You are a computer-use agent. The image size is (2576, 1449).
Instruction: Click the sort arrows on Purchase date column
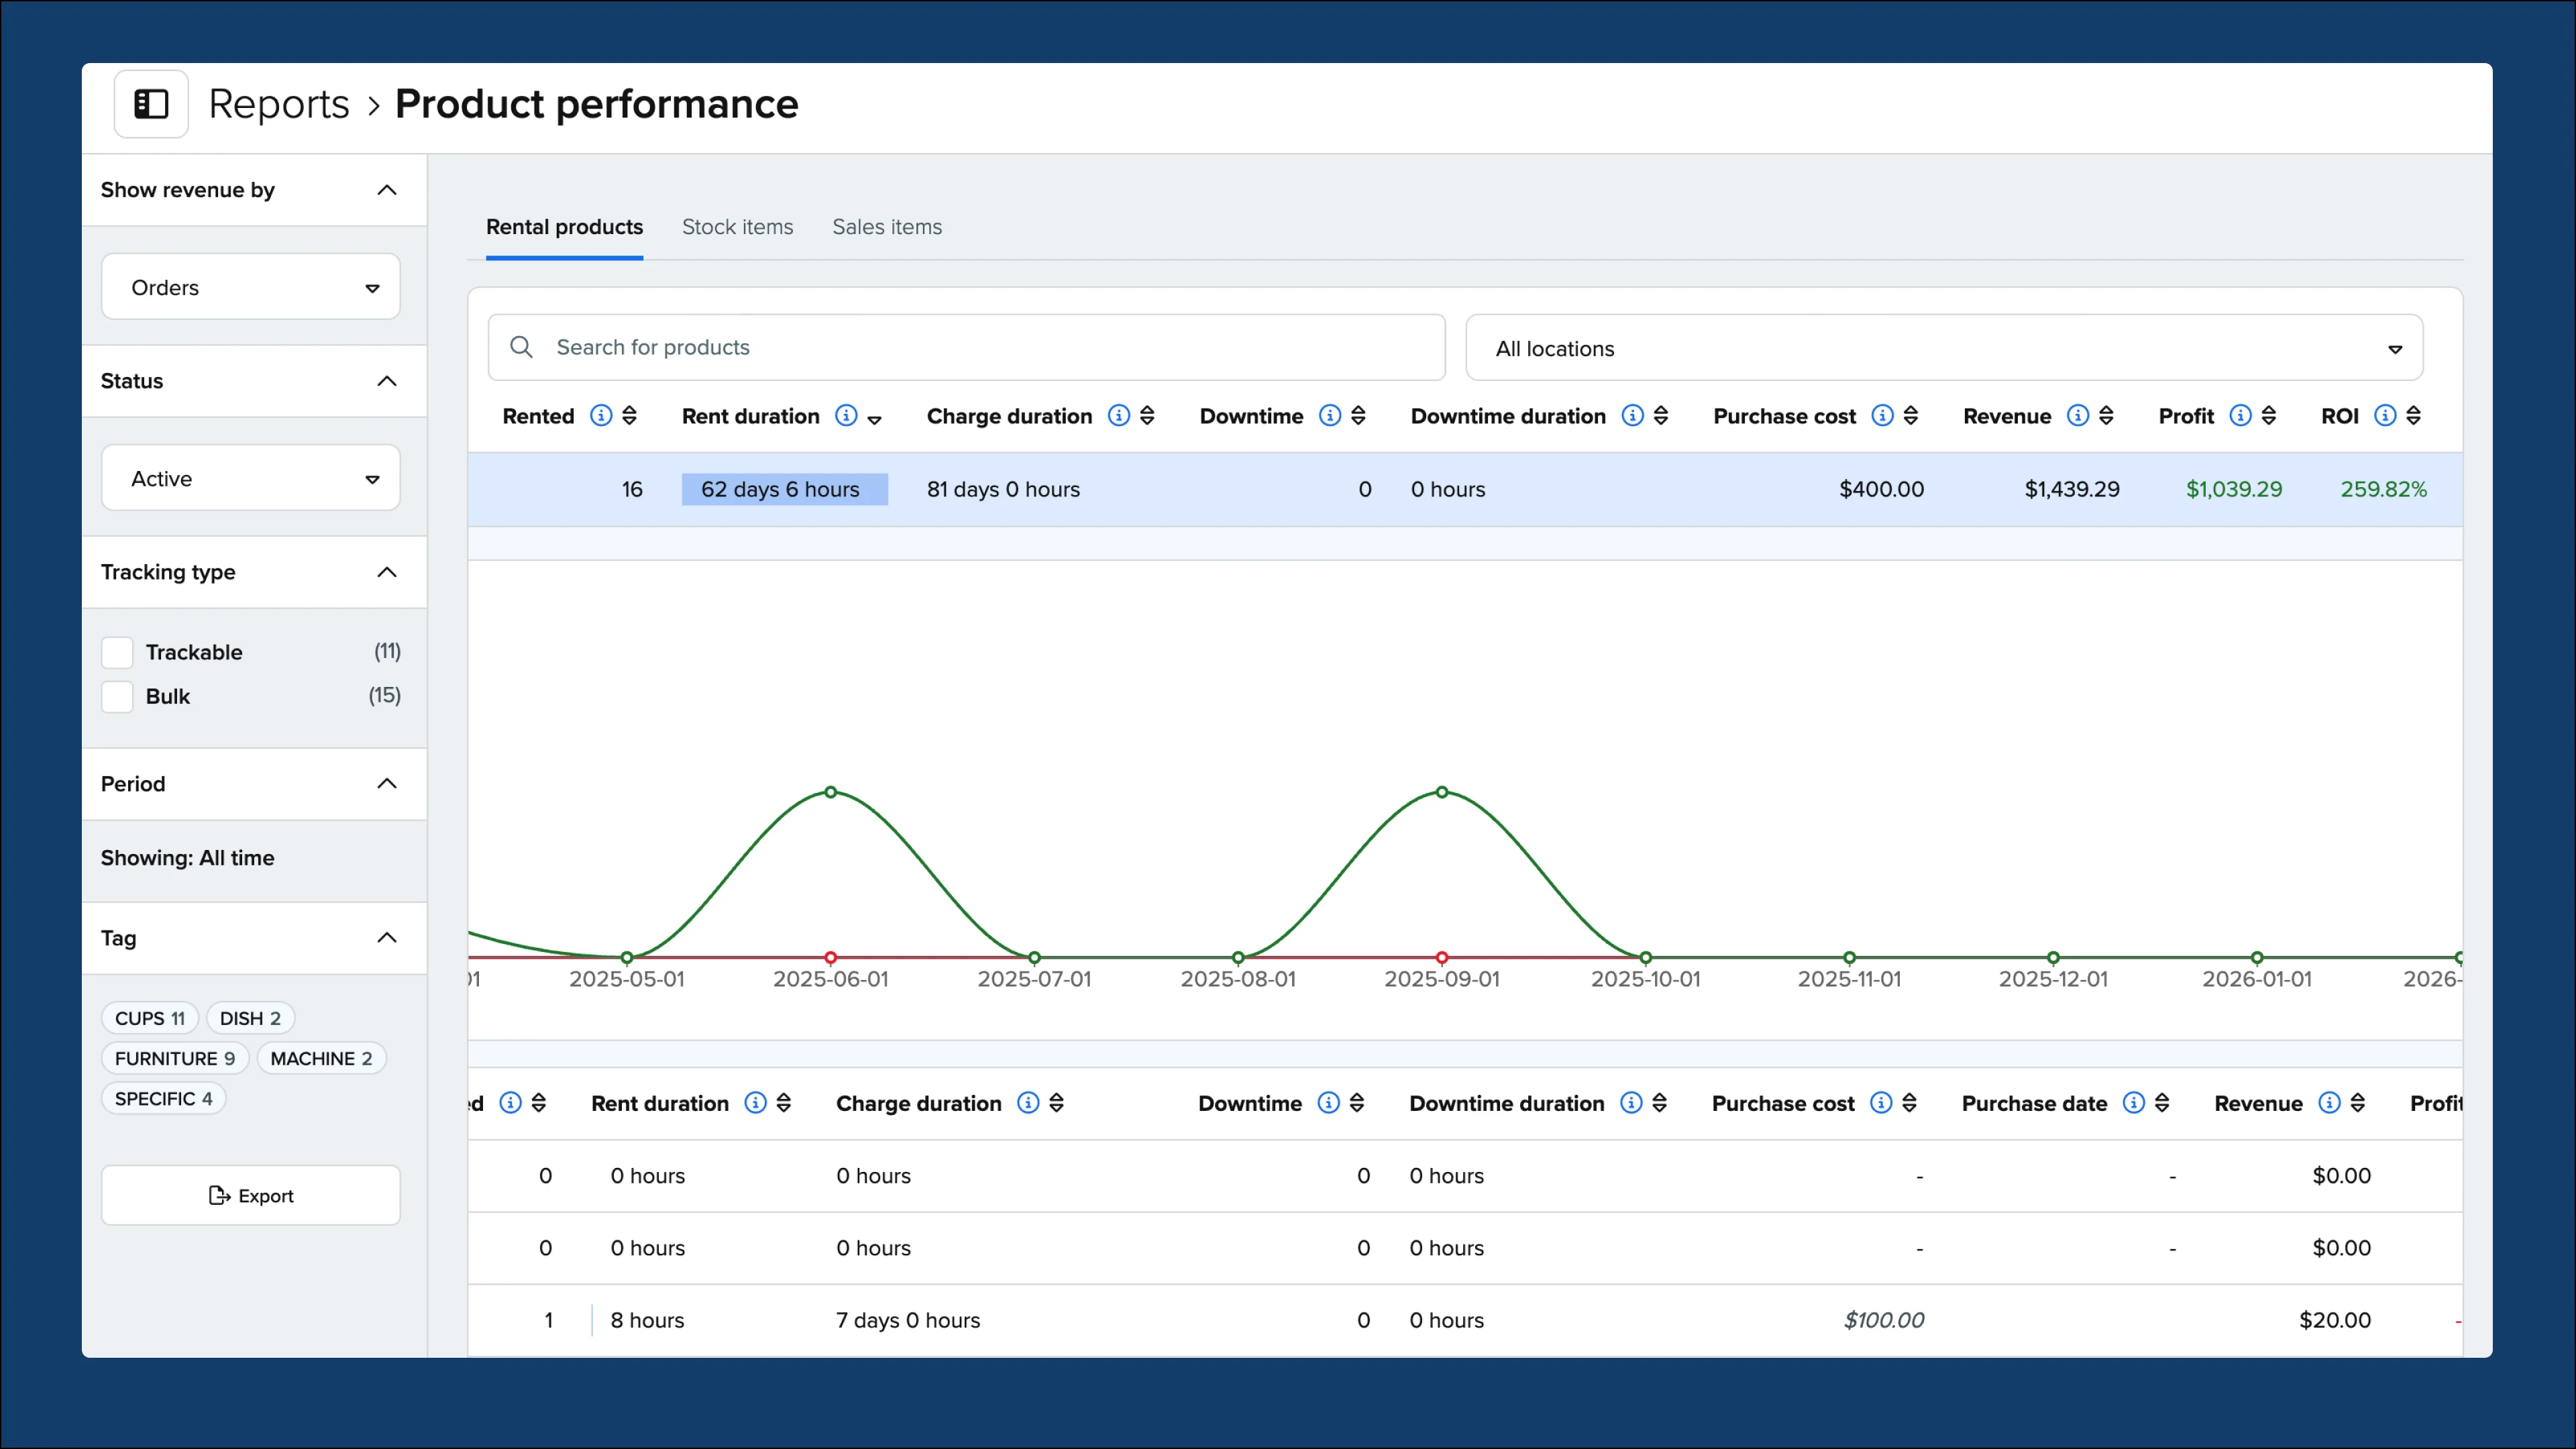2162,1103
